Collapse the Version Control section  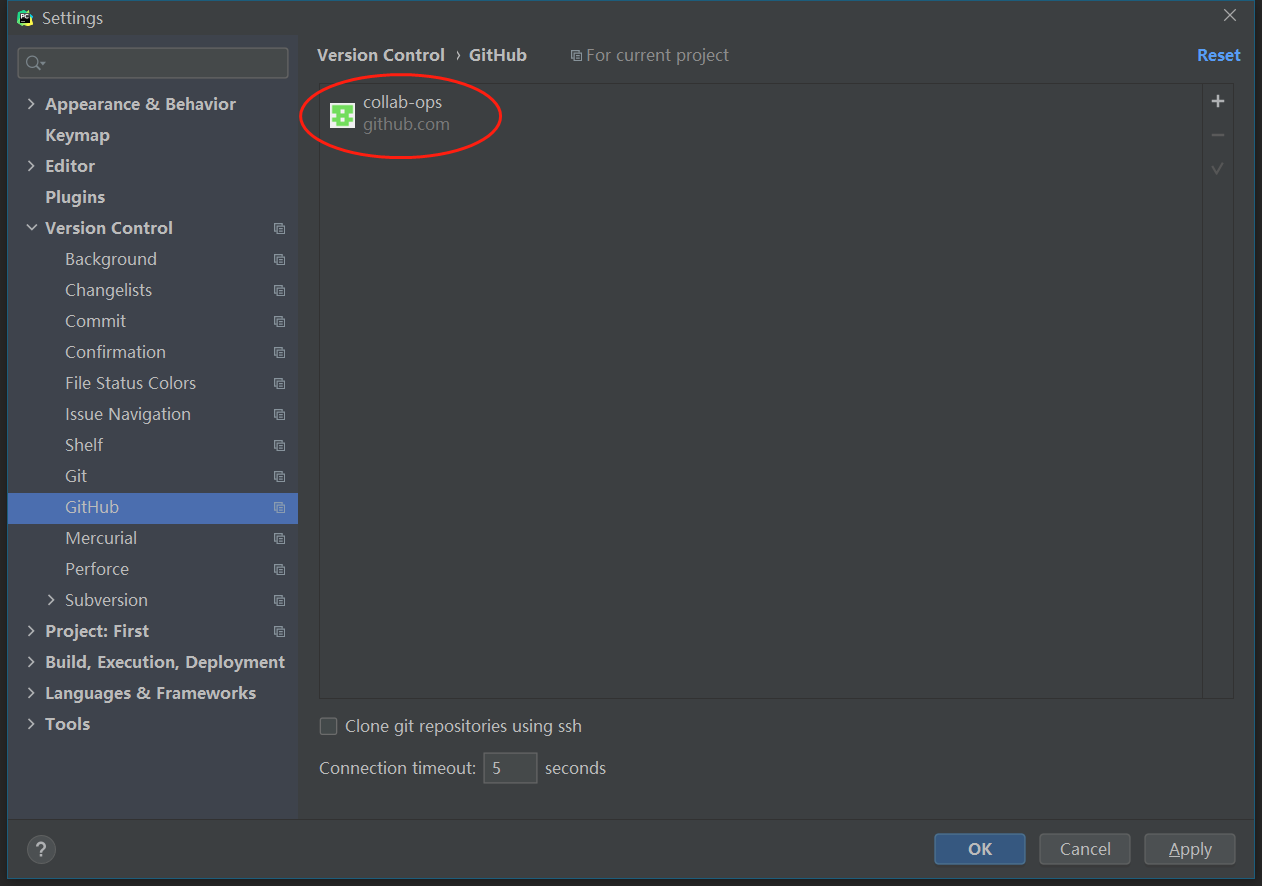click(31, 227)
